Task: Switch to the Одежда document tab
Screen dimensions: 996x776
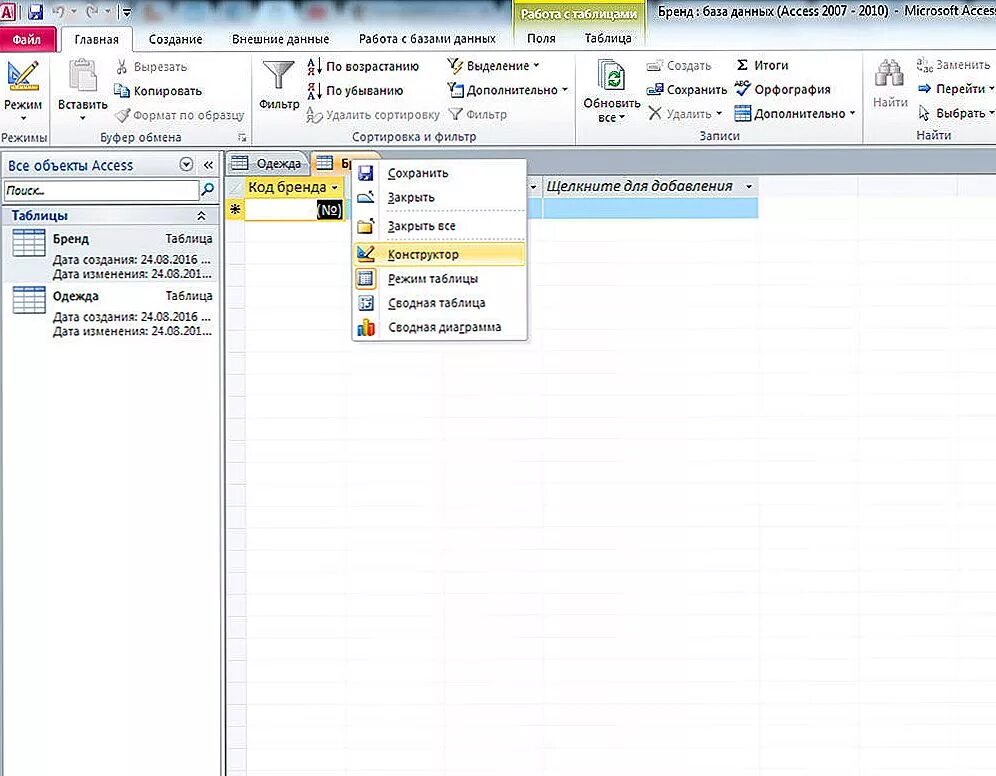Action: (267, 163)
